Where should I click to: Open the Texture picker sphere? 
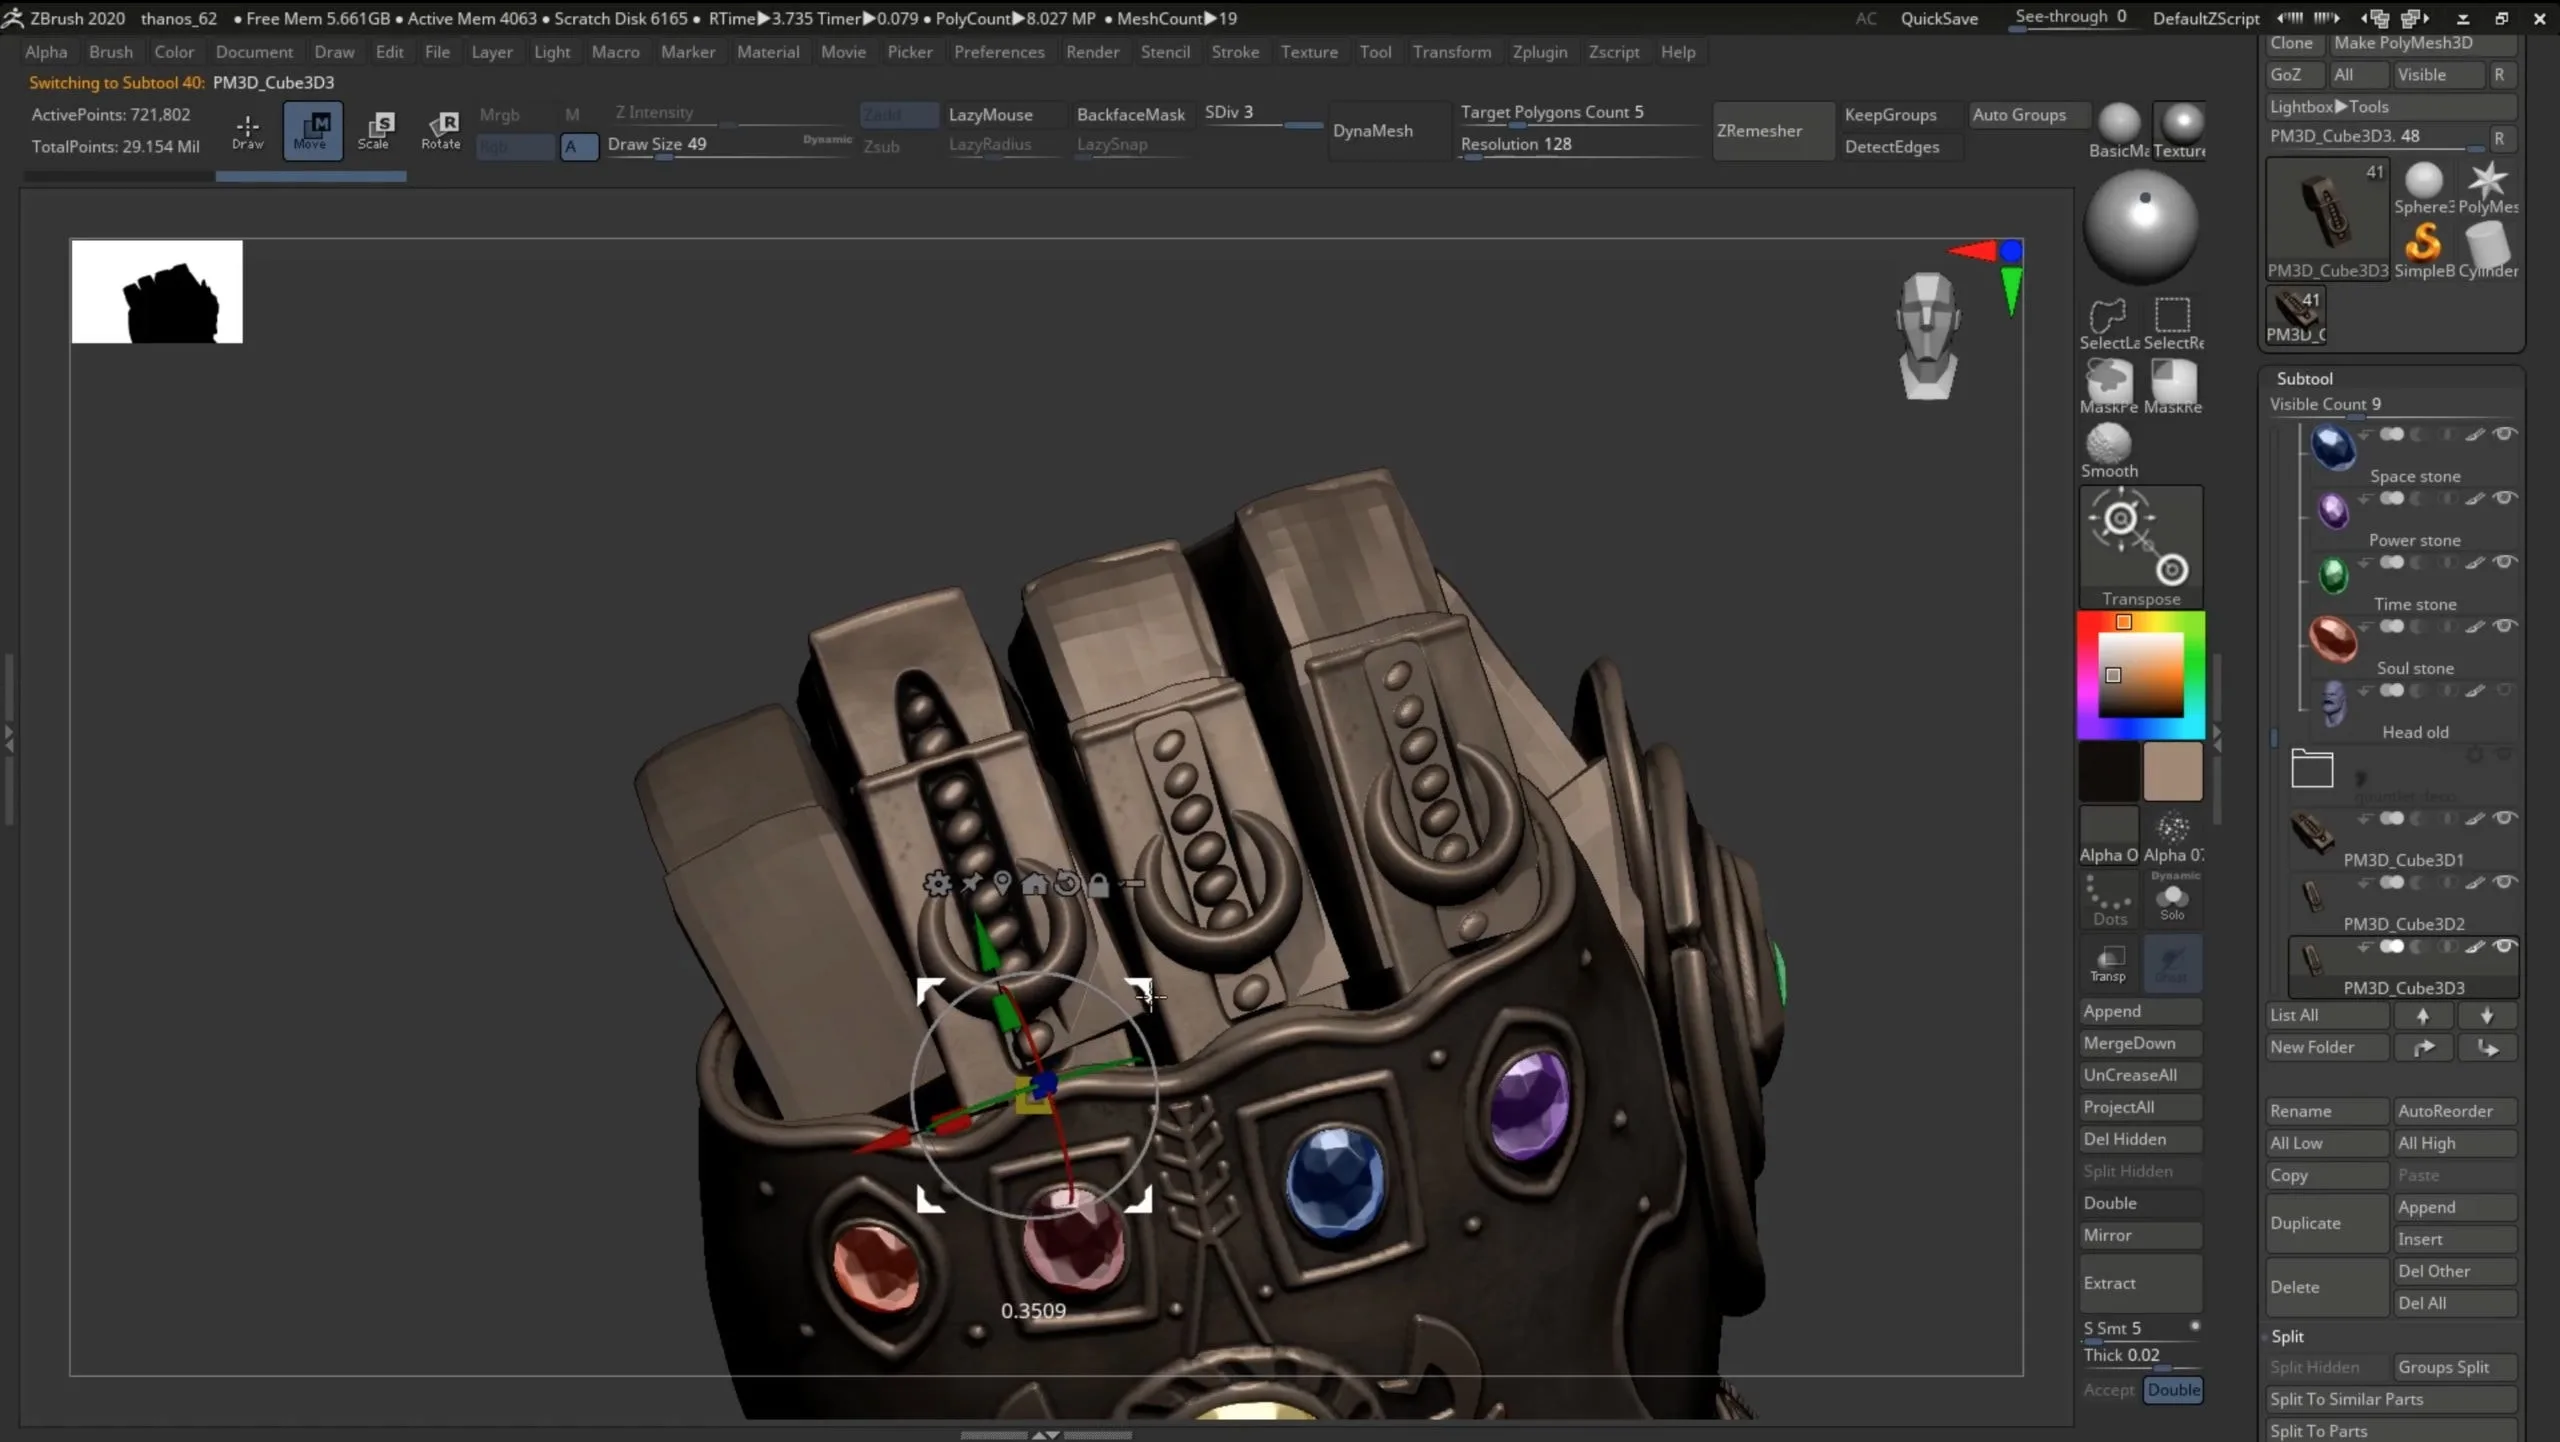[2179, 131]
